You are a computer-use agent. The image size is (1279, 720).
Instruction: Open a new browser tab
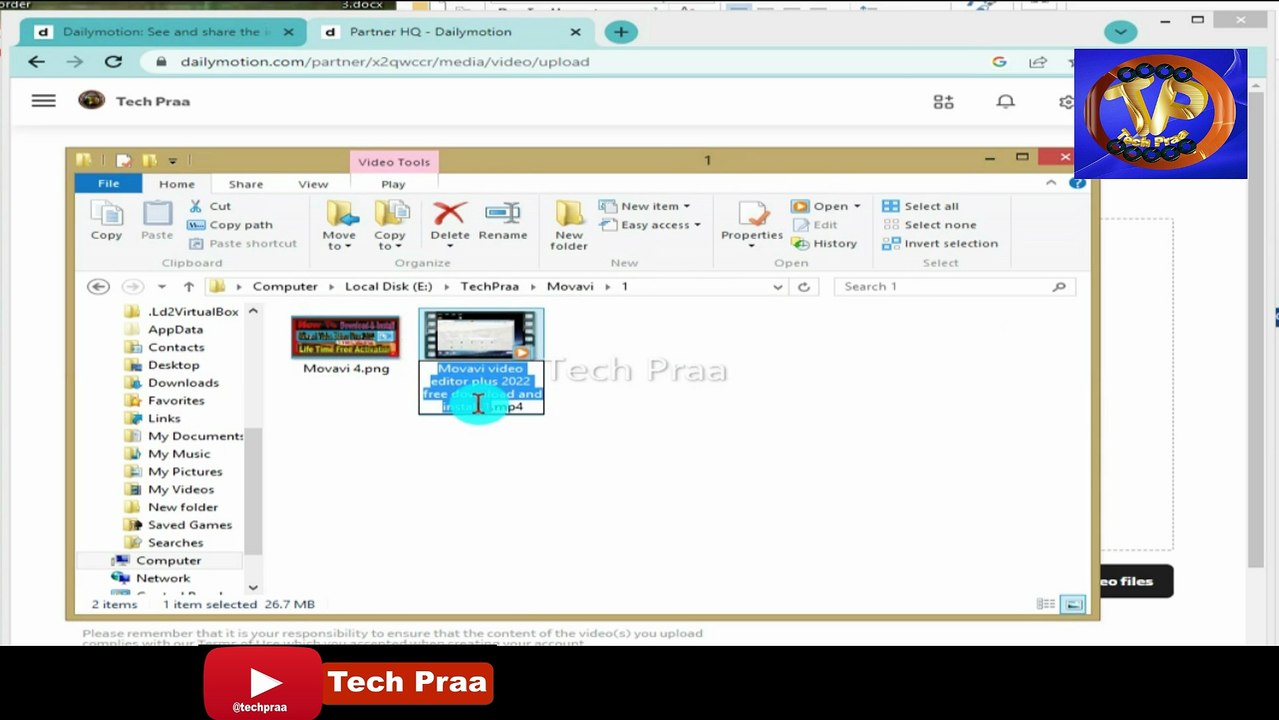point(620,32)
